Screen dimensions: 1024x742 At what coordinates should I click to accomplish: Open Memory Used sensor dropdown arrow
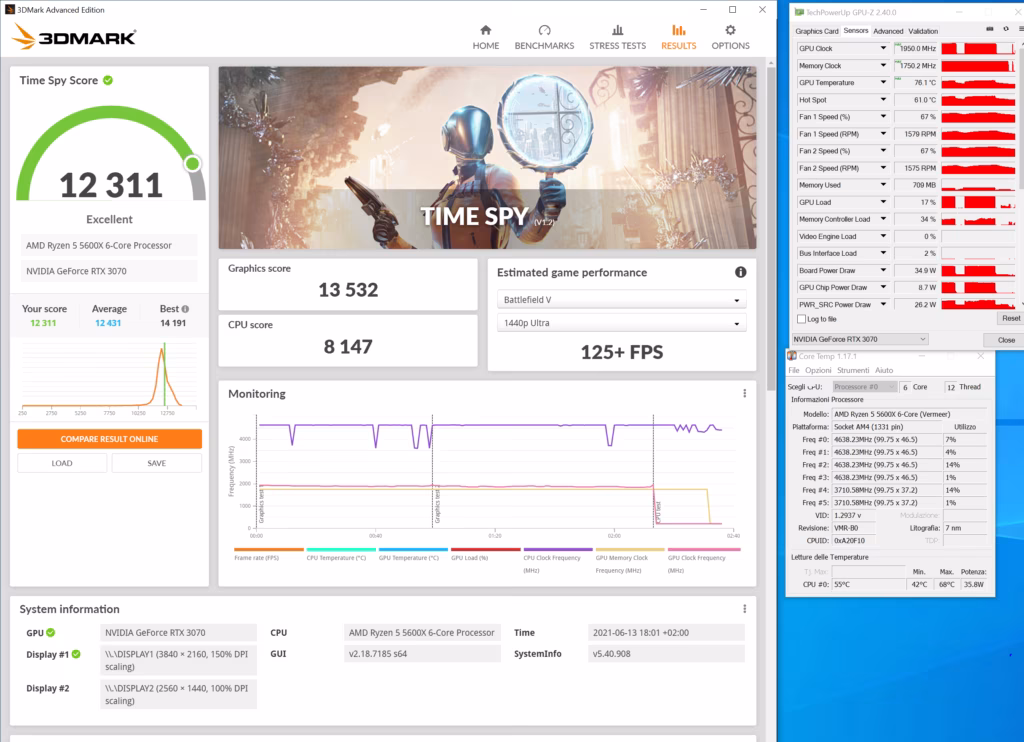coord(883,185)
